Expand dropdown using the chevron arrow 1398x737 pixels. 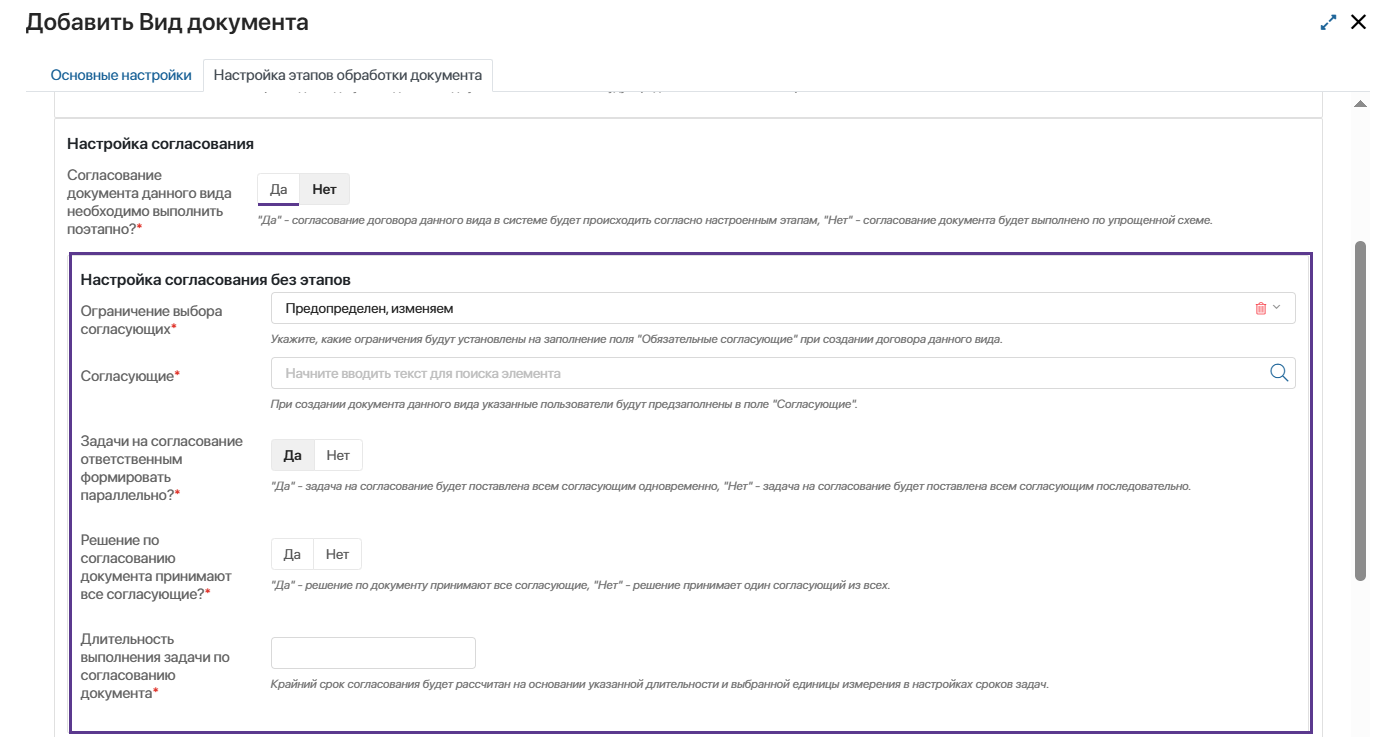tap(1276, 308)
